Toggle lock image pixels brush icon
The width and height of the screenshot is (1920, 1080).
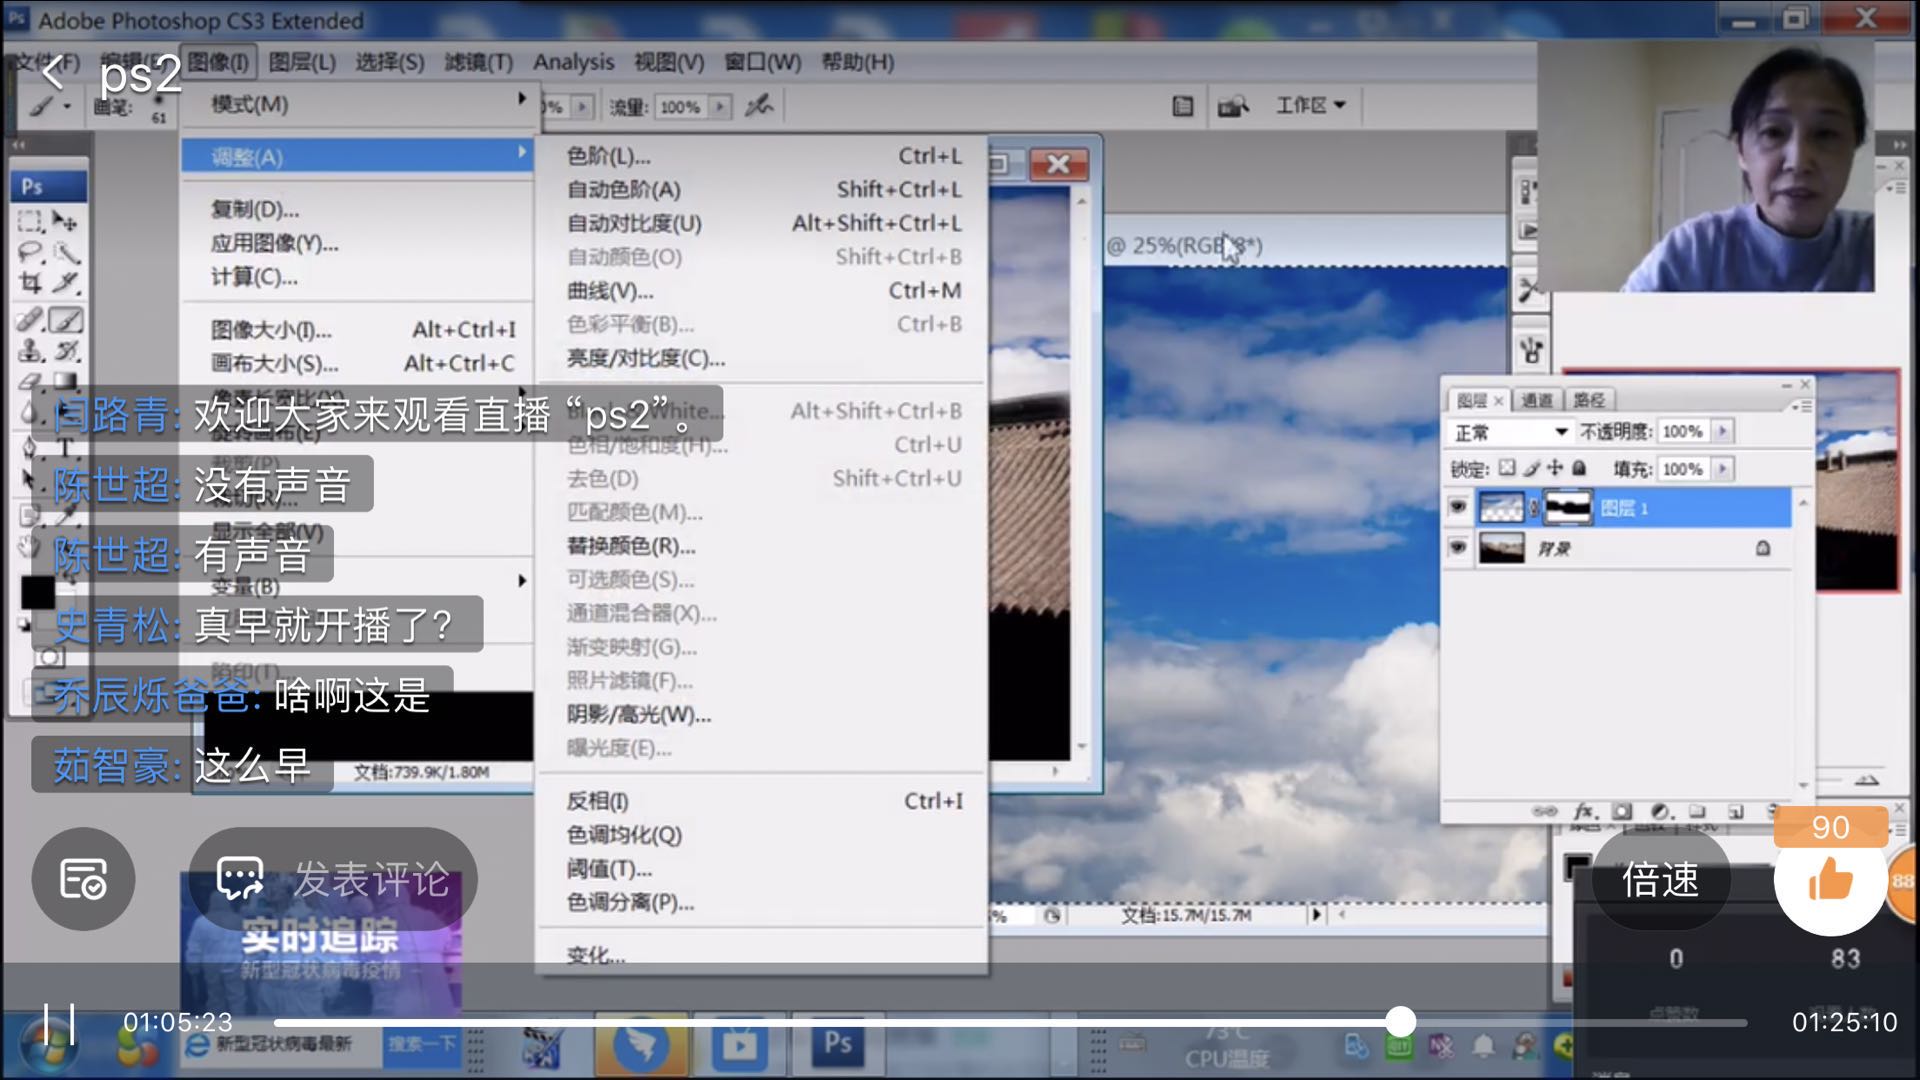pyautogui.click(x=1531, y=468)
